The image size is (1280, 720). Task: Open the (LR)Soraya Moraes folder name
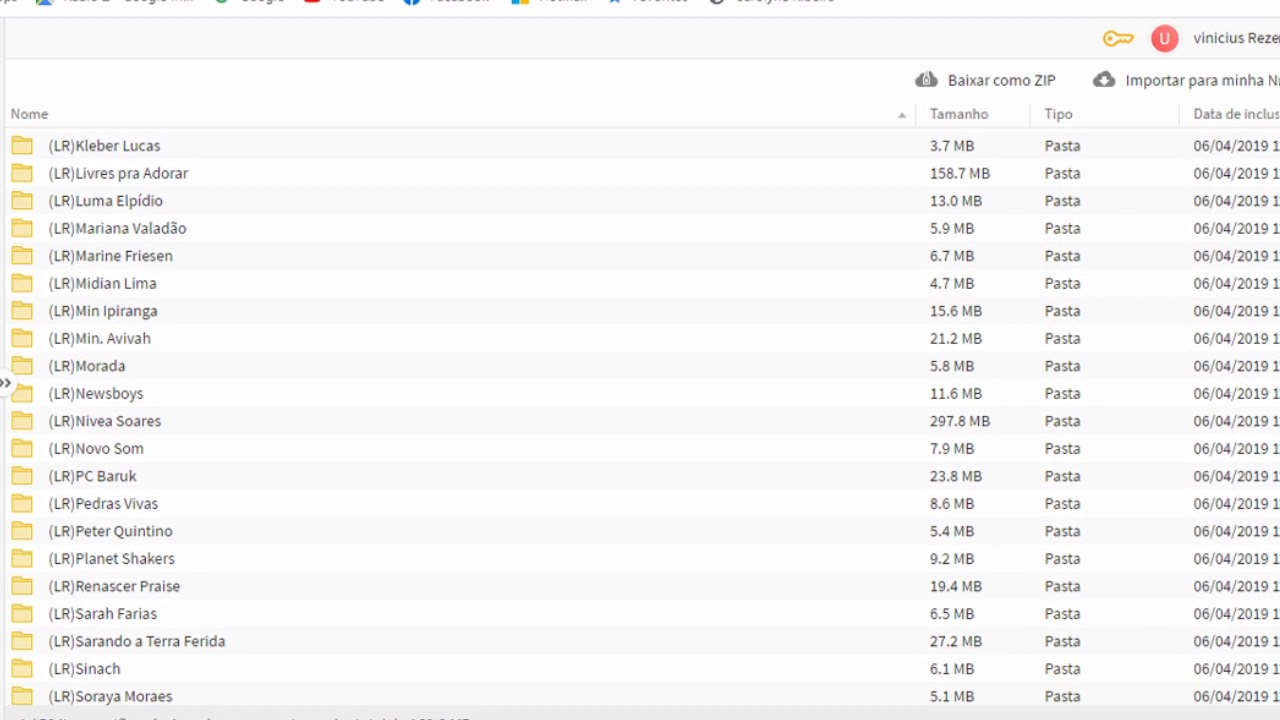click(x=110, y=696)
